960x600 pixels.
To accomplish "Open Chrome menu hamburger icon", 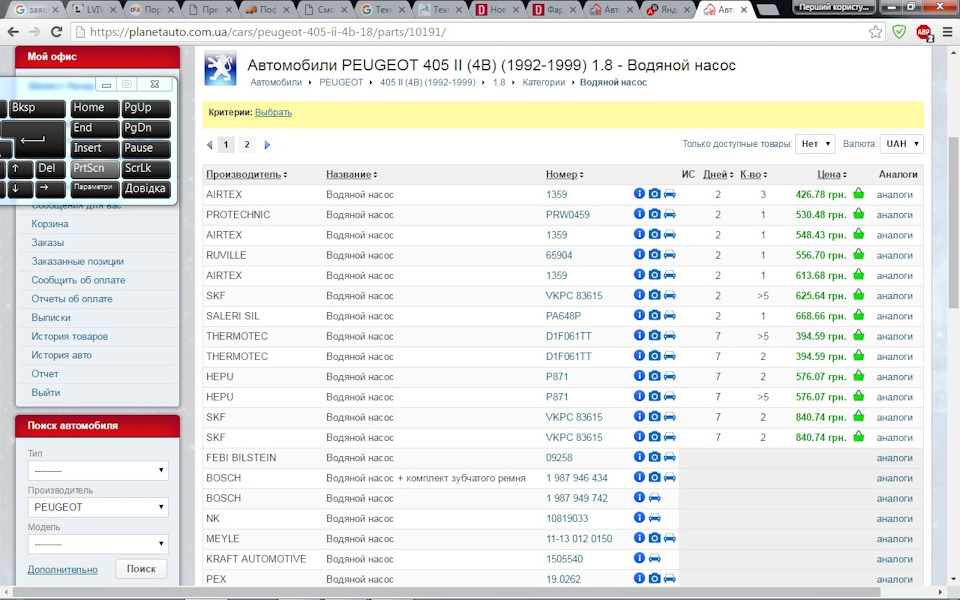I will tap(947, 32).
